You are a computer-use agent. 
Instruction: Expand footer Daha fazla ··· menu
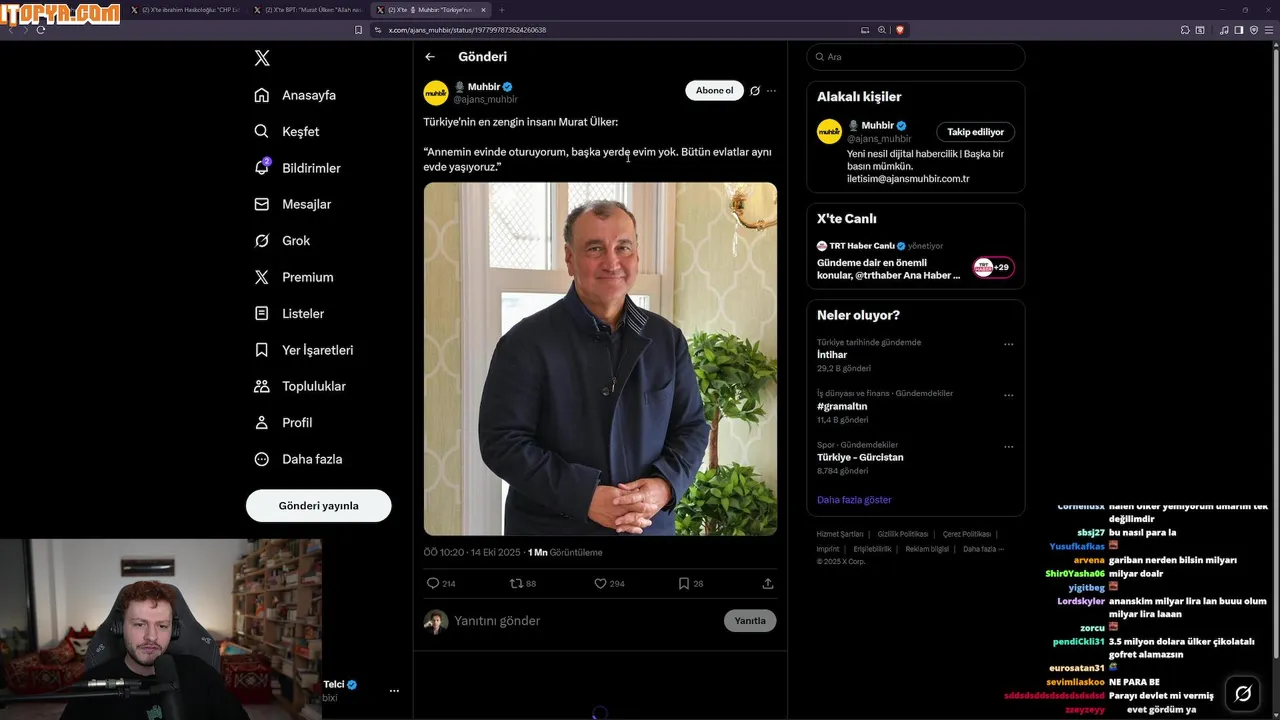point(983,549)
